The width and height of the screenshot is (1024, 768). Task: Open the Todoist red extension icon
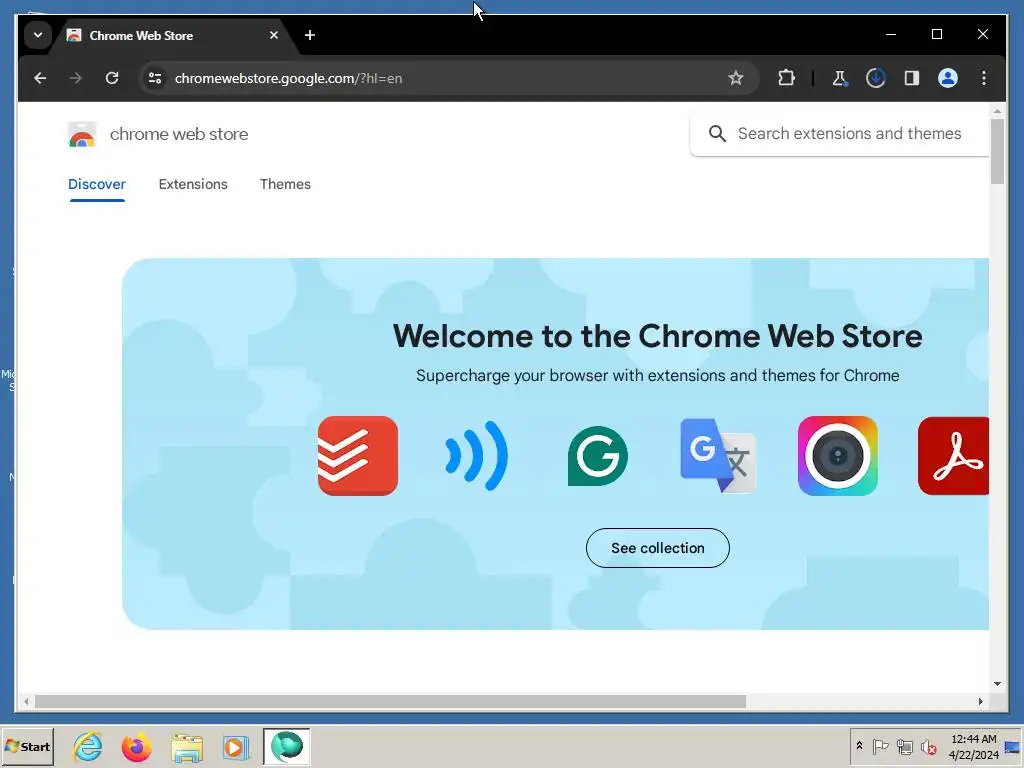[x=358, y=456]
